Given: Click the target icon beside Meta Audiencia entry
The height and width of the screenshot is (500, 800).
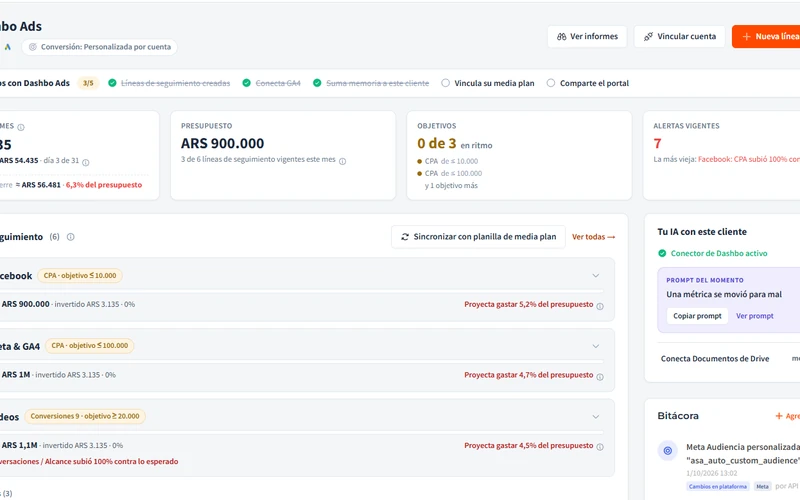Looking at the screenshot, I should tap(667, 451).
